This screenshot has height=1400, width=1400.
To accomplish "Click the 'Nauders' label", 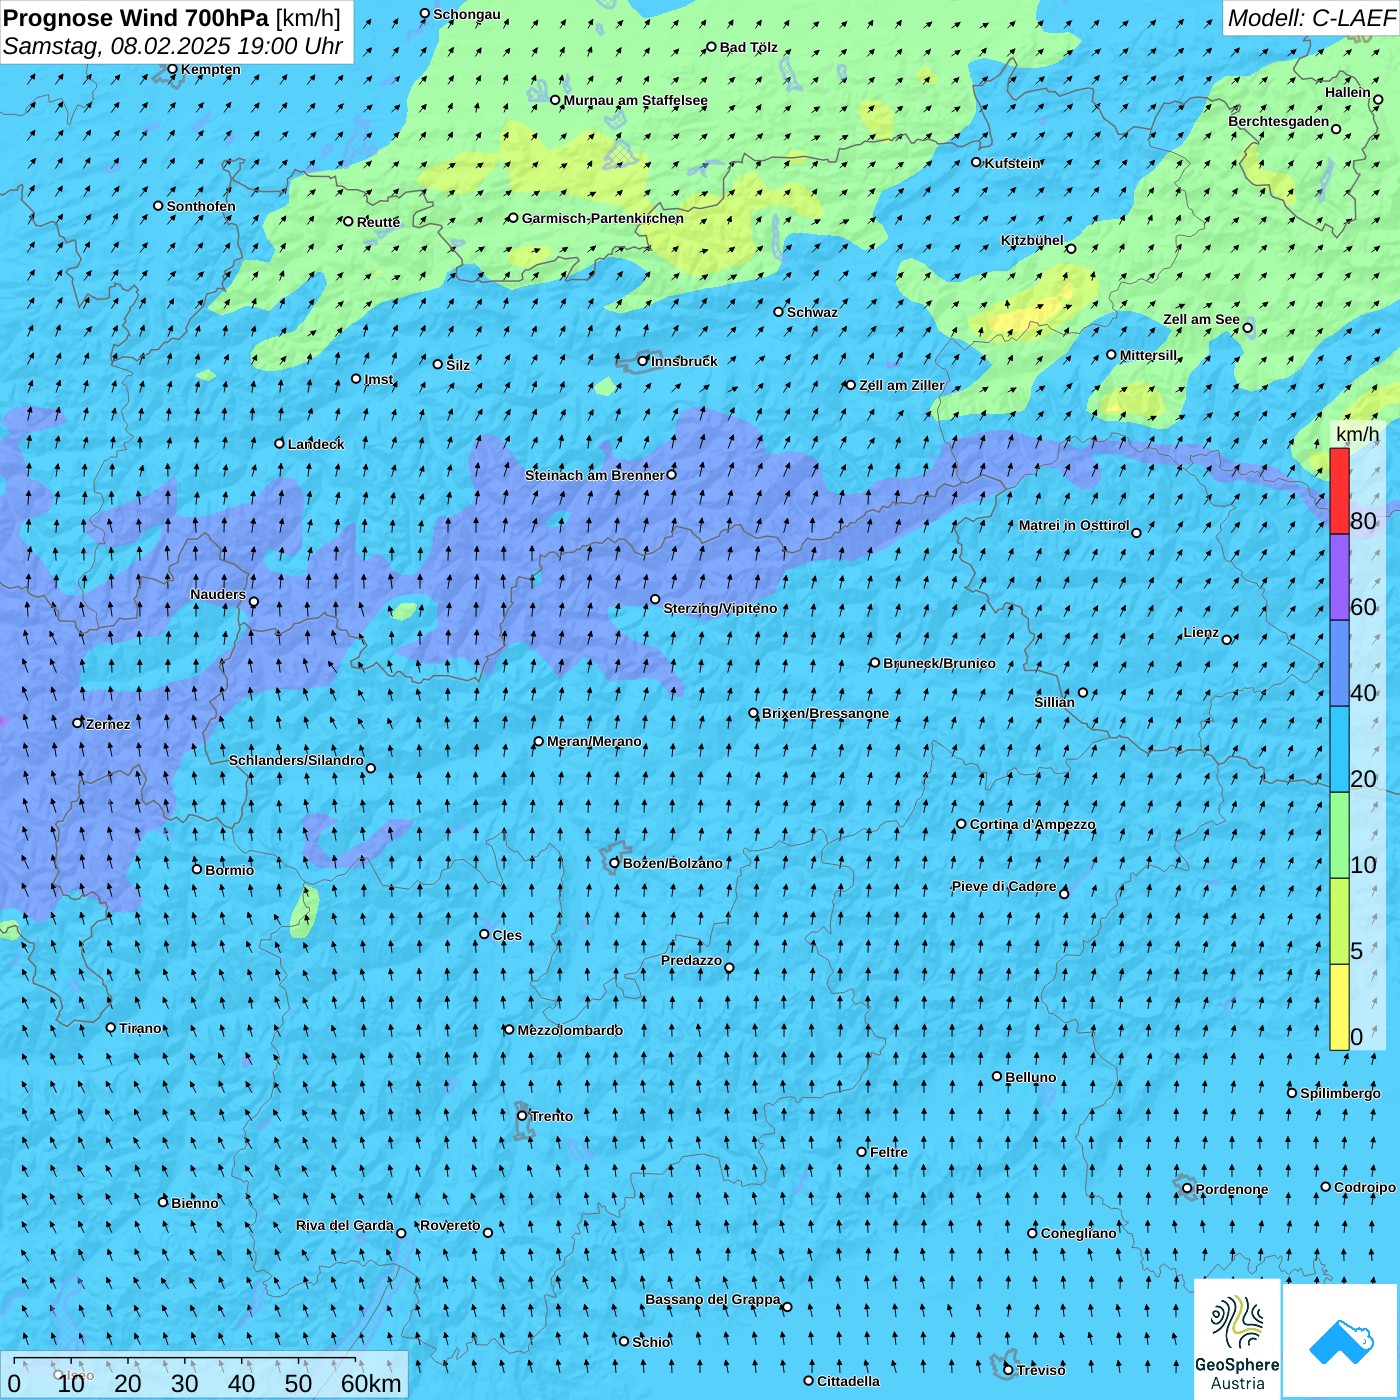I will pyautogui.click(x=217, y=594).
